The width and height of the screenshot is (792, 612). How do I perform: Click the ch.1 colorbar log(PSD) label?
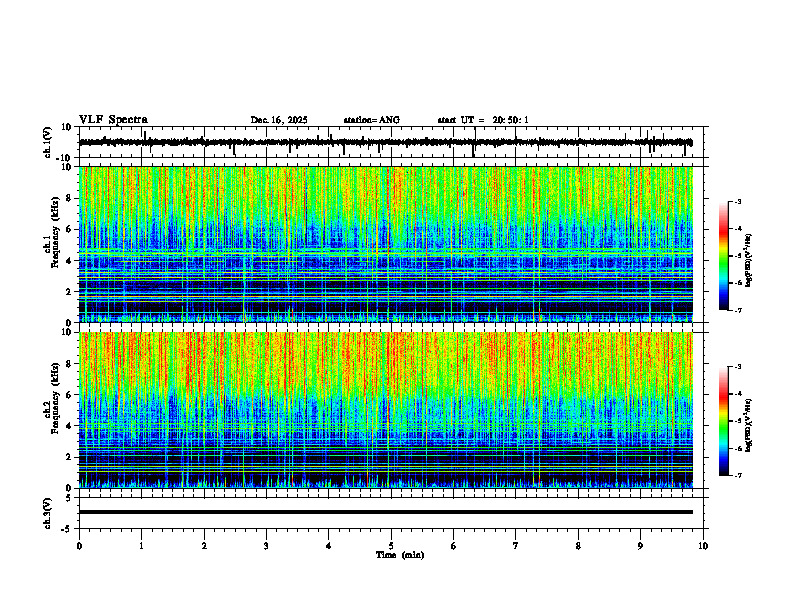click(x=749, y=261)
